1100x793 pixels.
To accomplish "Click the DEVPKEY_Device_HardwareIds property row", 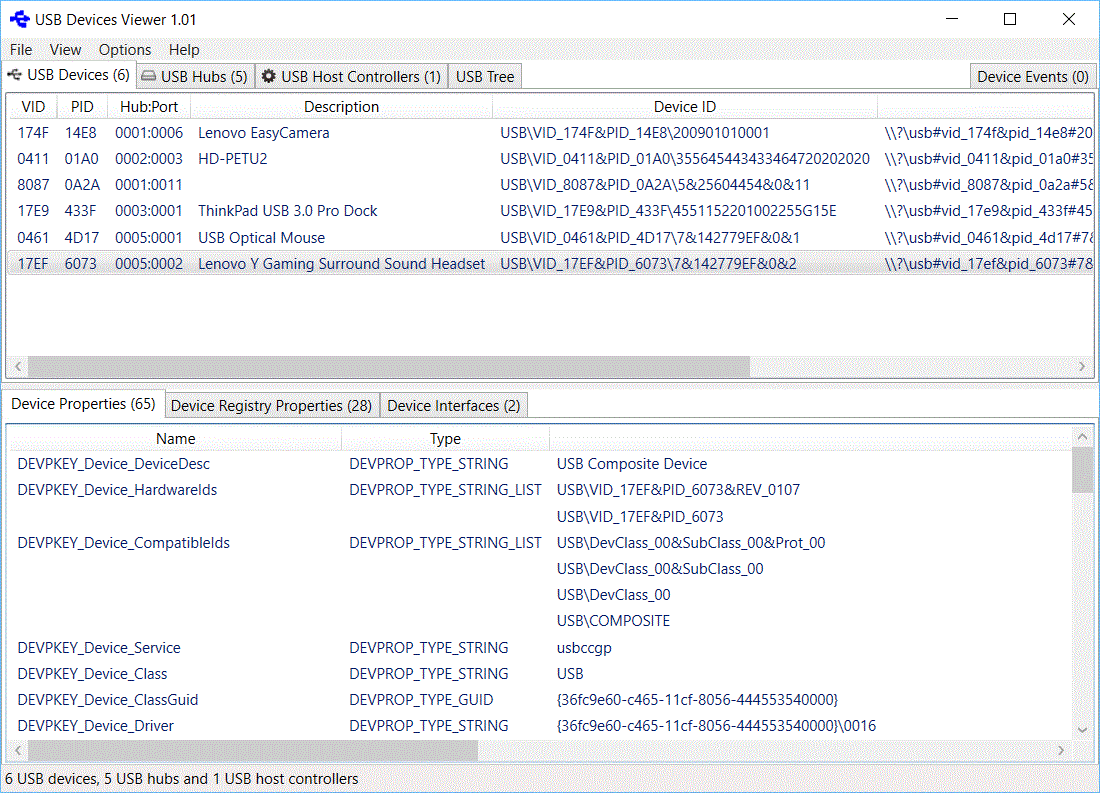I will 115,490.
